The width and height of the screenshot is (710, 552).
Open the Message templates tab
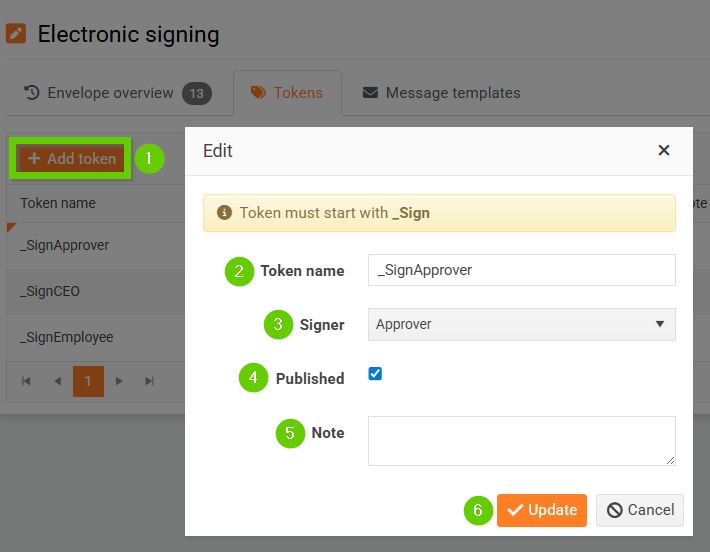(x=441, y=93)
